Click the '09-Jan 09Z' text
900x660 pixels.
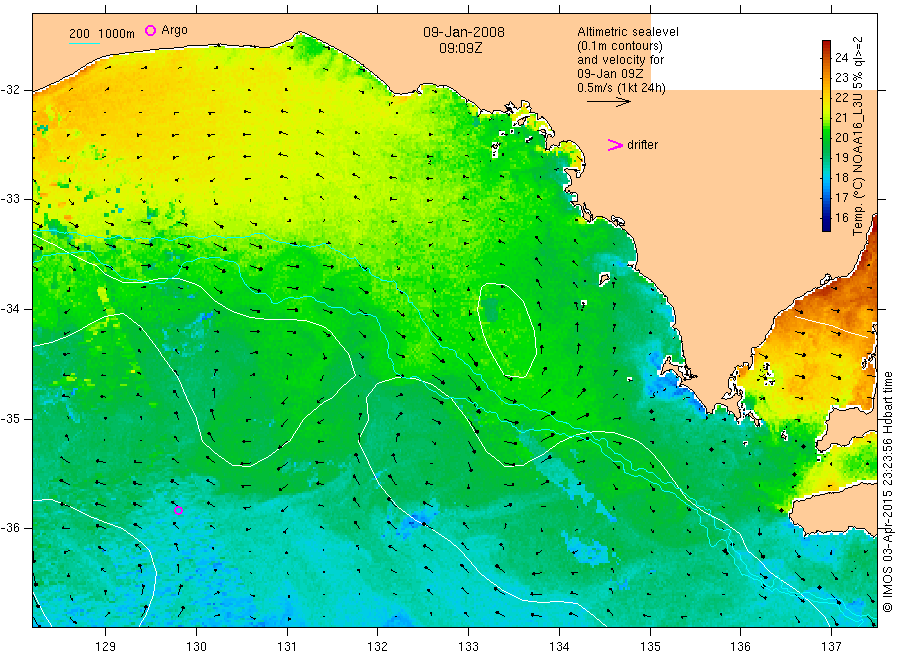[x=610, y=73]
